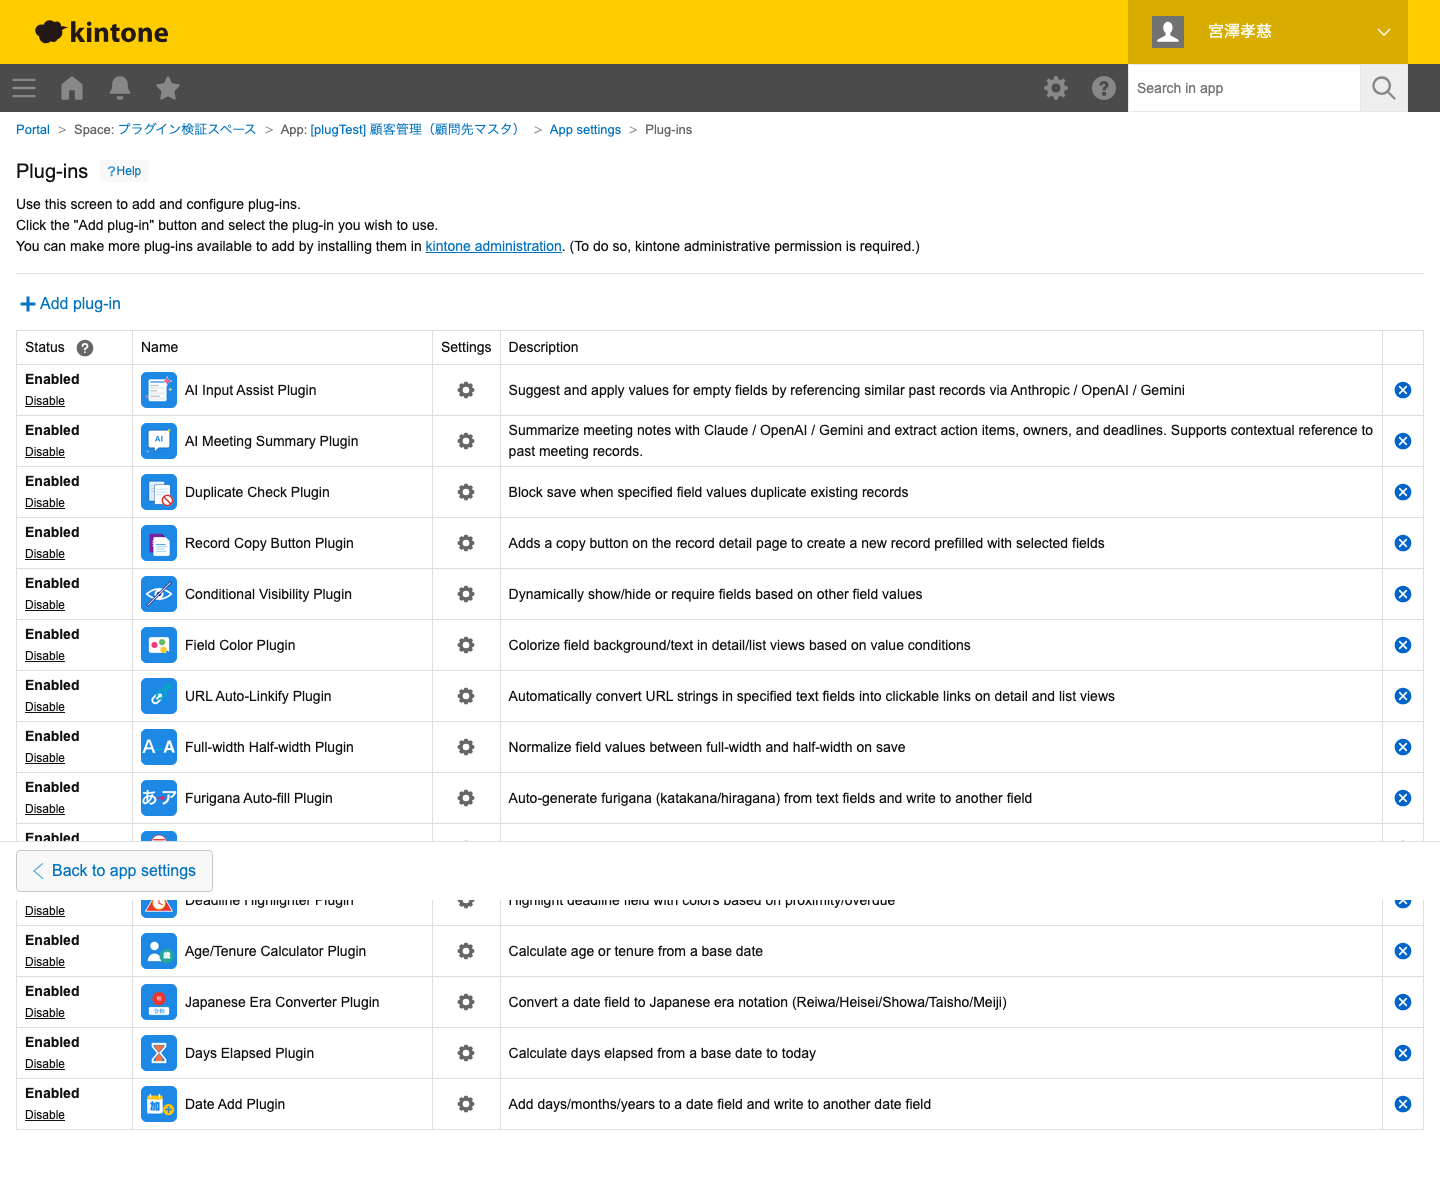Click the header settings gear icon
The image size is (1440, 1194).
[x=1056, y=88]
